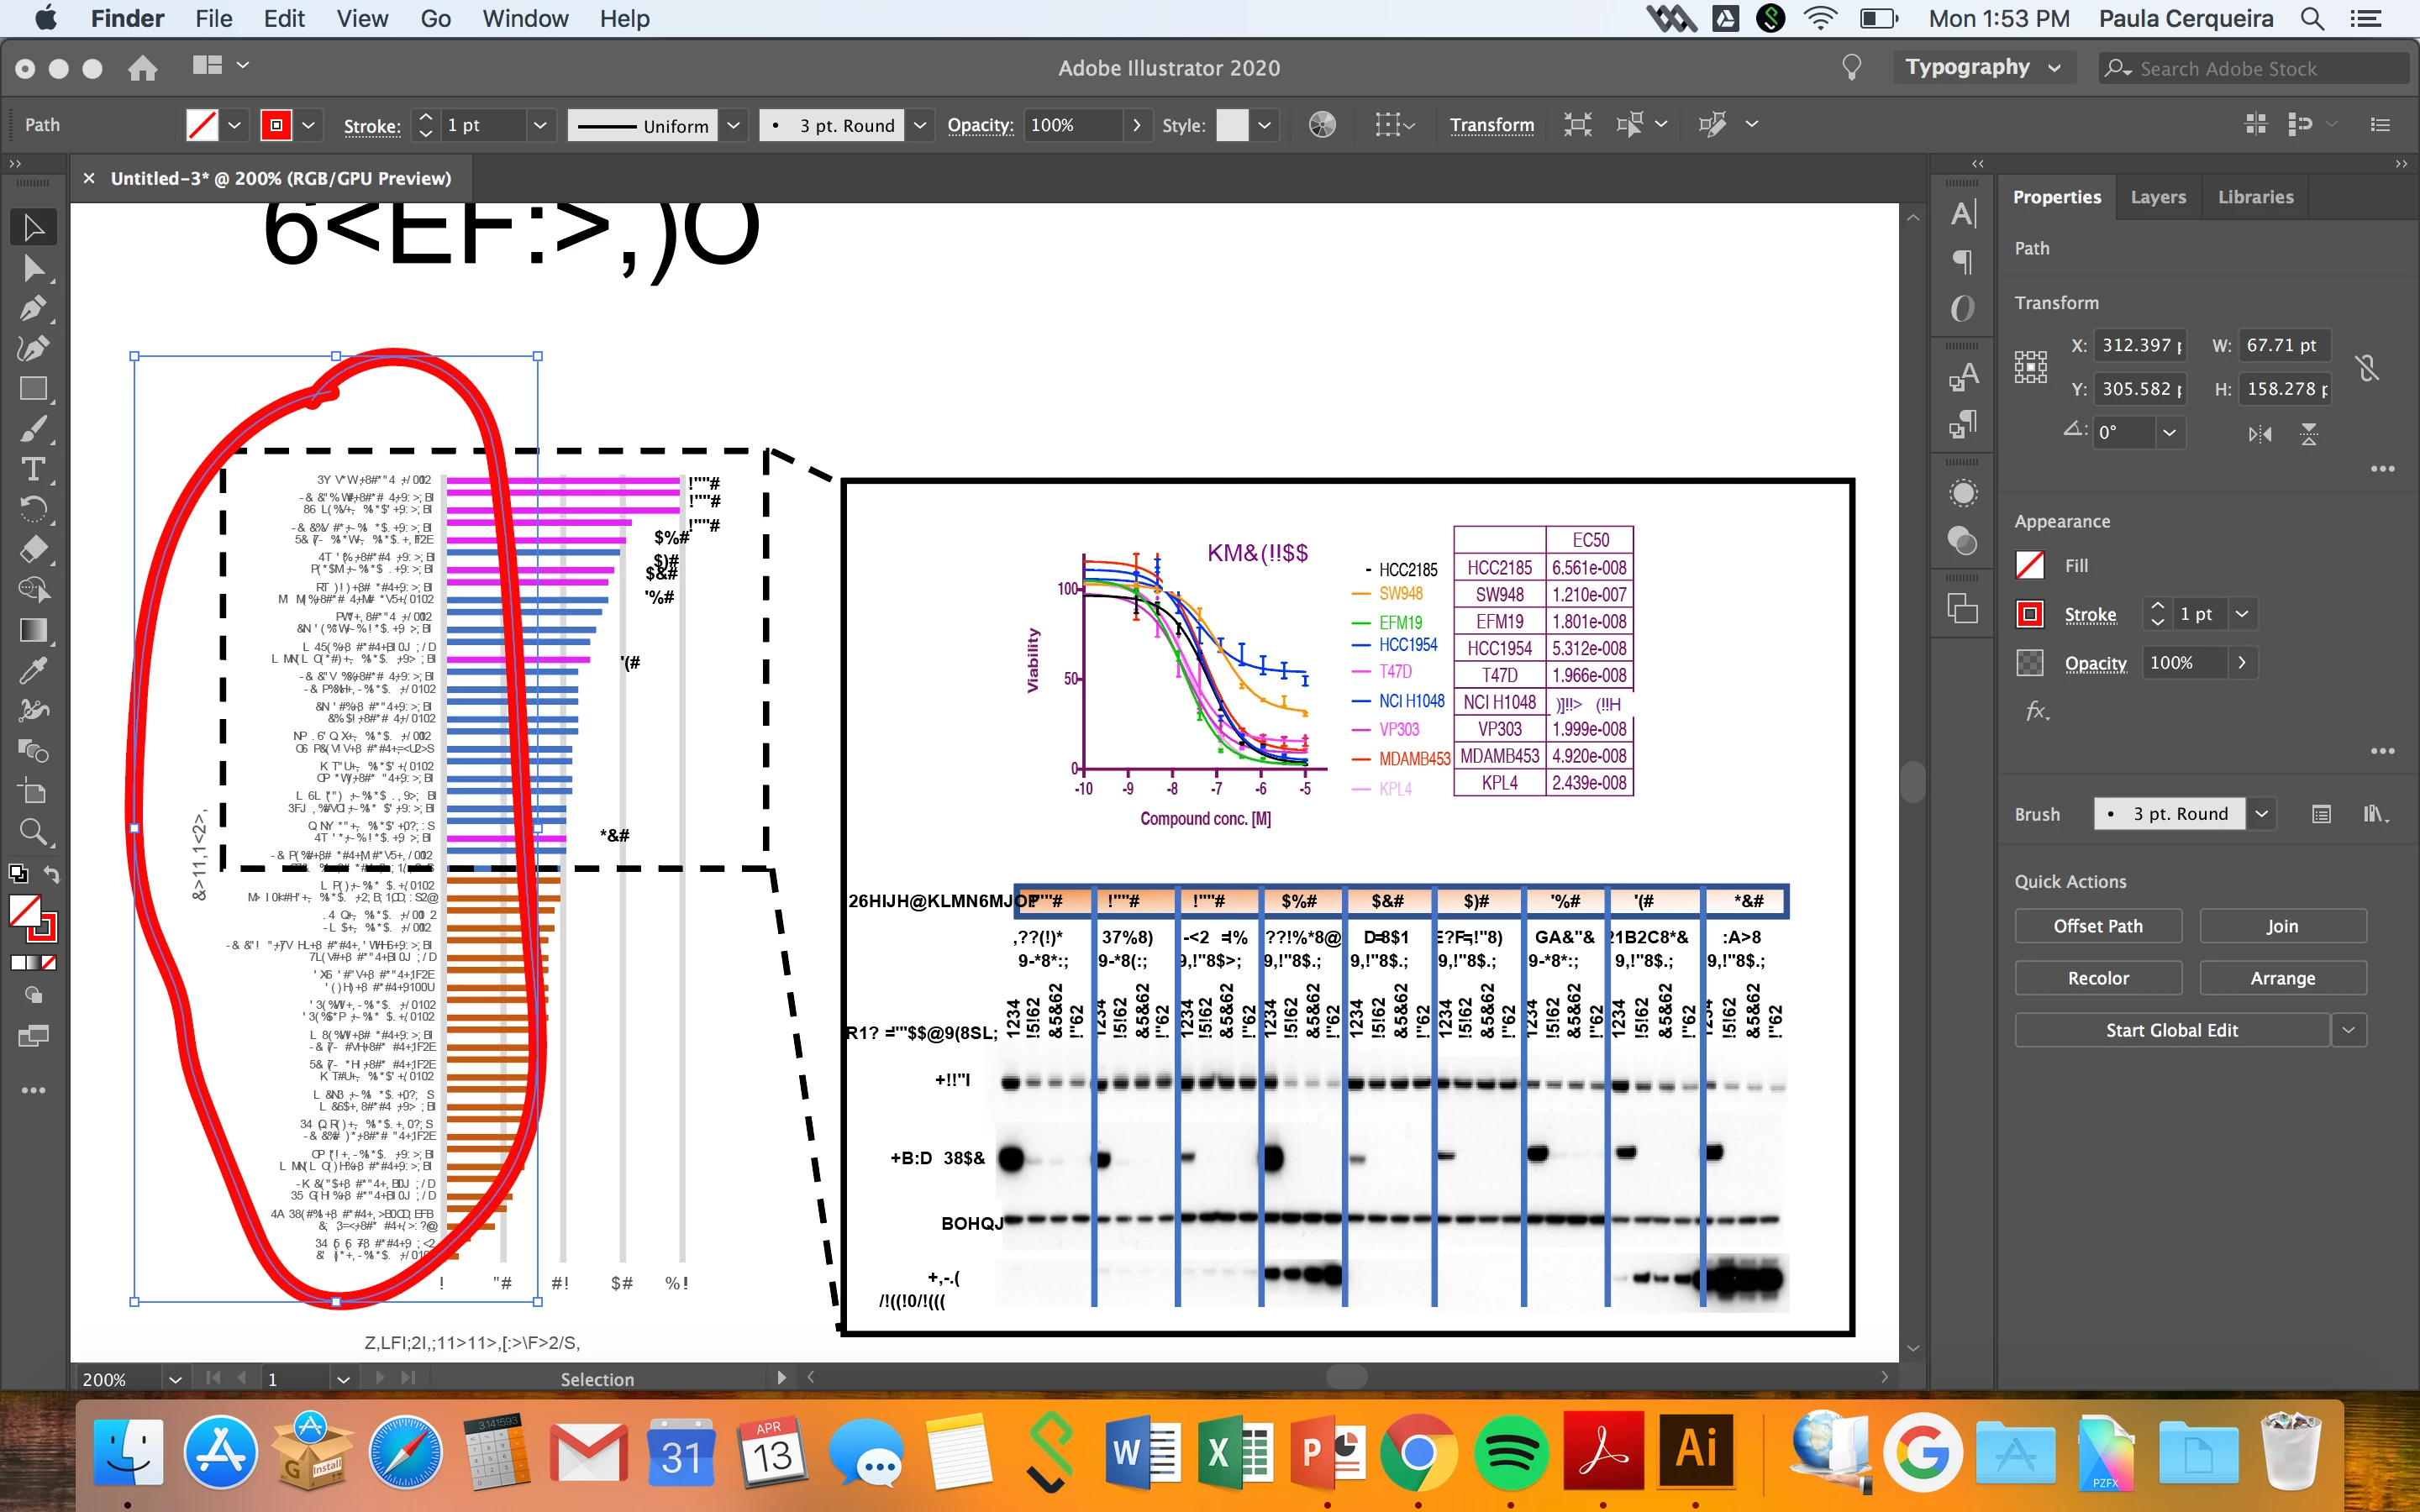Flip the selection horizontally in Transform
The width and height of the screenshot is (2420, 1512).
(2260, 434)
